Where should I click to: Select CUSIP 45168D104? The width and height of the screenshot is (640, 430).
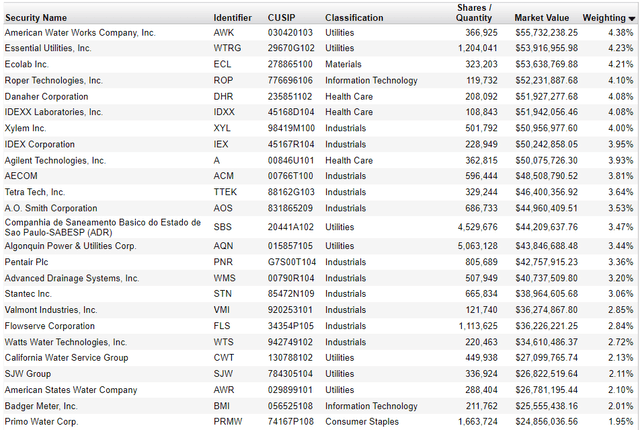(x=291, y=112)
